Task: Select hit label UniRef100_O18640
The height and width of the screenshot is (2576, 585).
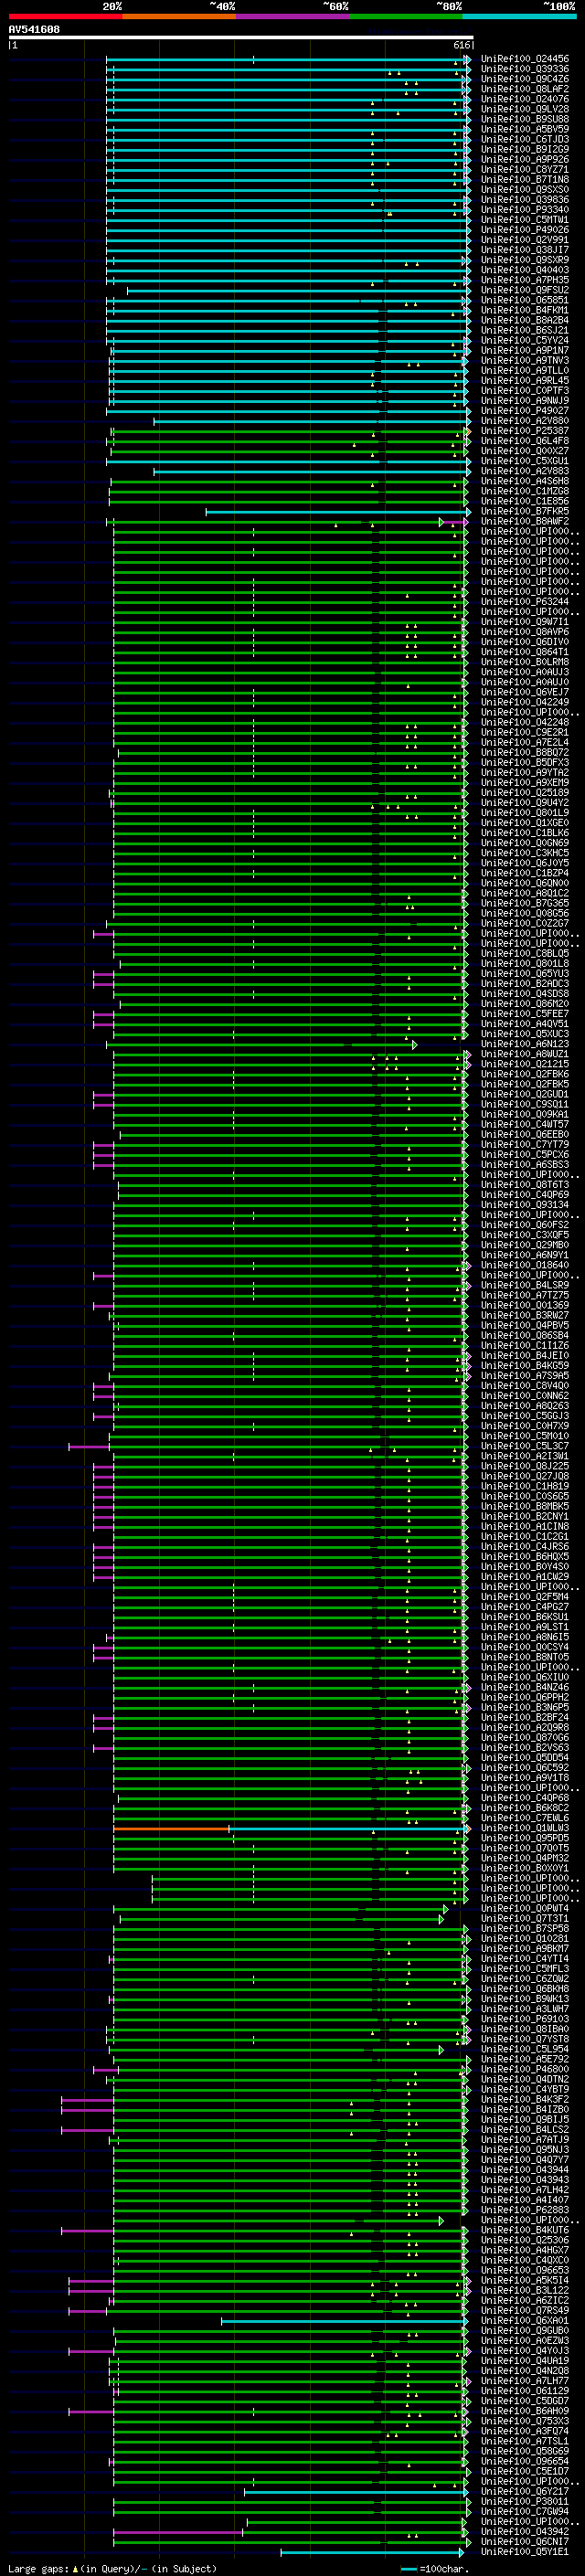Action: 525,1265
